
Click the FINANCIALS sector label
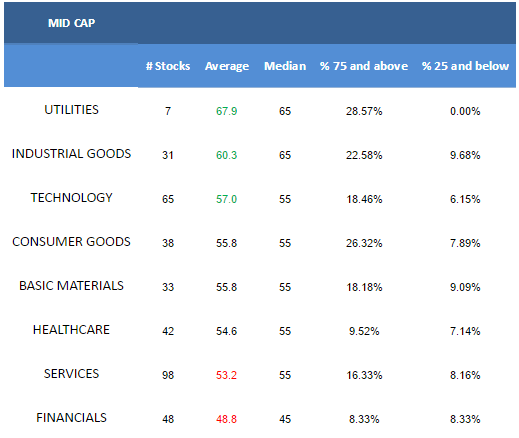tap(71, 418)
